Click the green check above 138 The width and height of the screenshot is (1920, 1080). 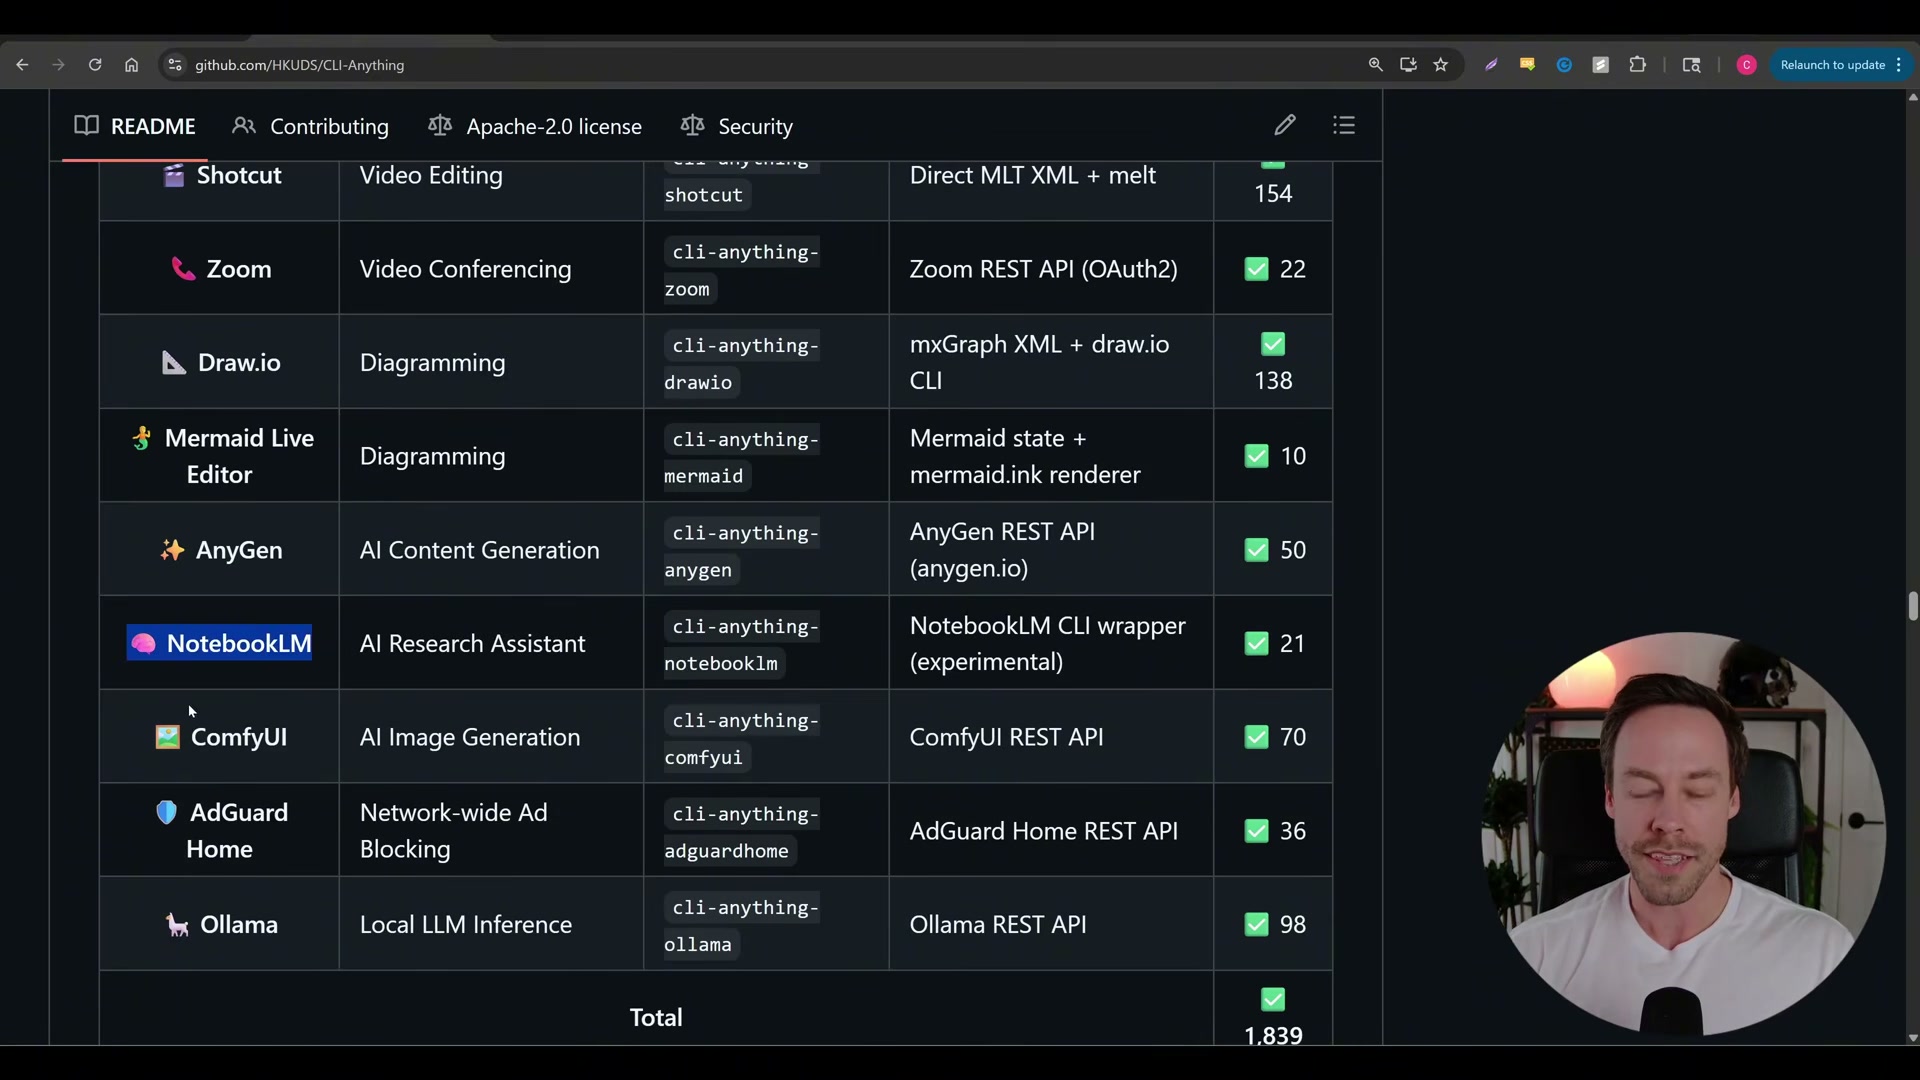1273,344
